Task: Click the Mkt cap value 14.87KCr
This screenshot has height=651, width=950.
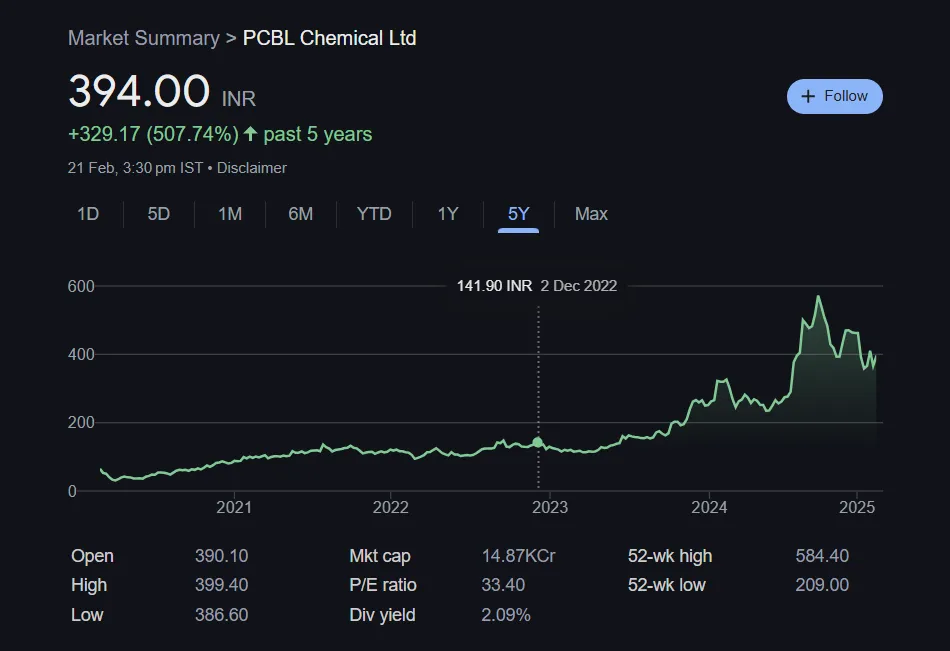Action: point(519,556)
